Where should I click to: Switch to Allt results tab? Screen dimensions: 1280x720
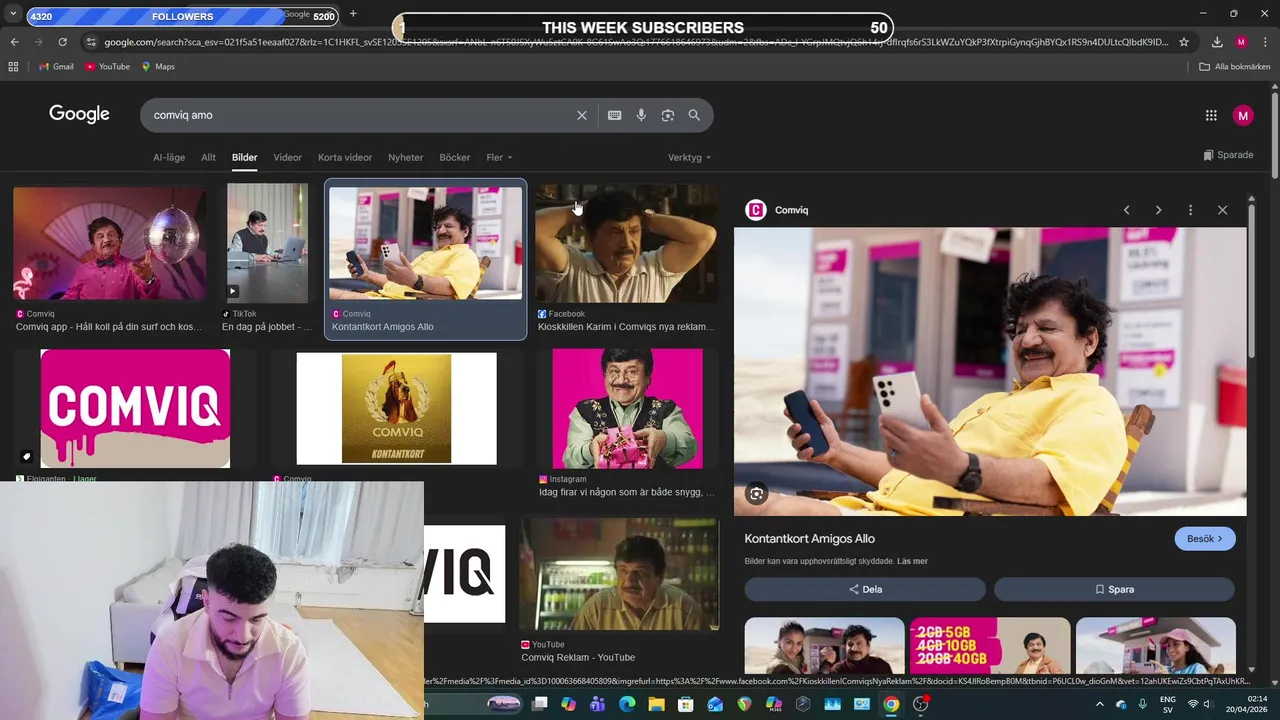(x=208, y=157)
